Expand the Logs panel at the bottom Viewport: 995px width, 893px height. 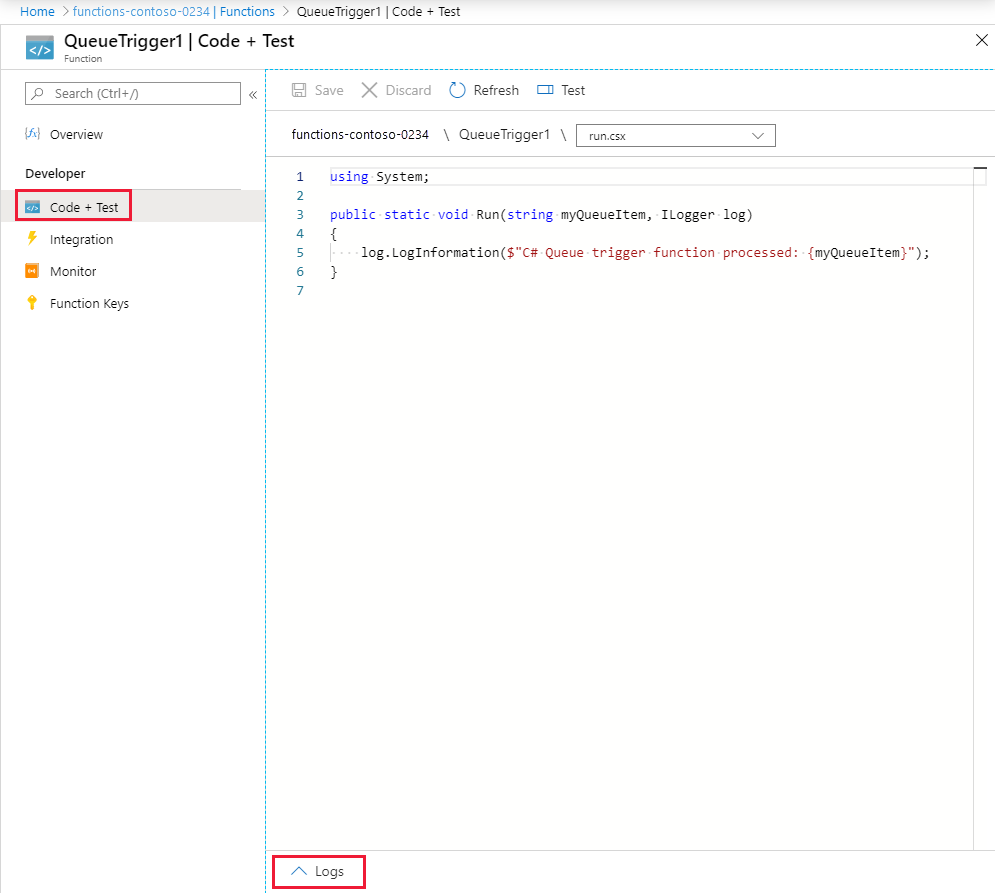tap(318, 871)
